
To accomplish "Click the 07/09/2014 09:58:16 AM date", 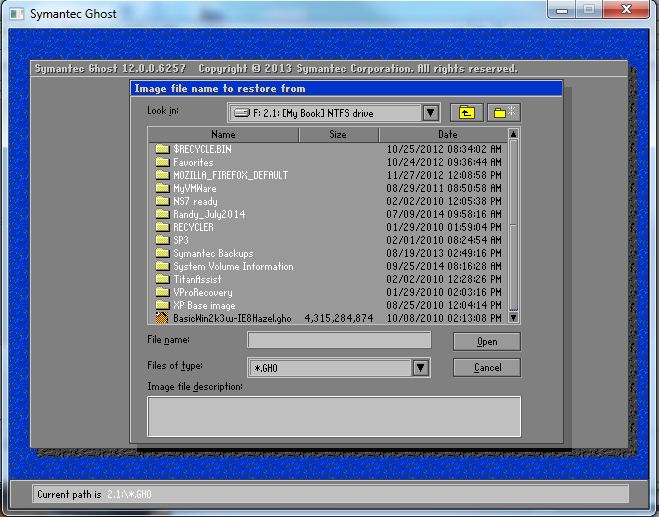I will (444, 214).
